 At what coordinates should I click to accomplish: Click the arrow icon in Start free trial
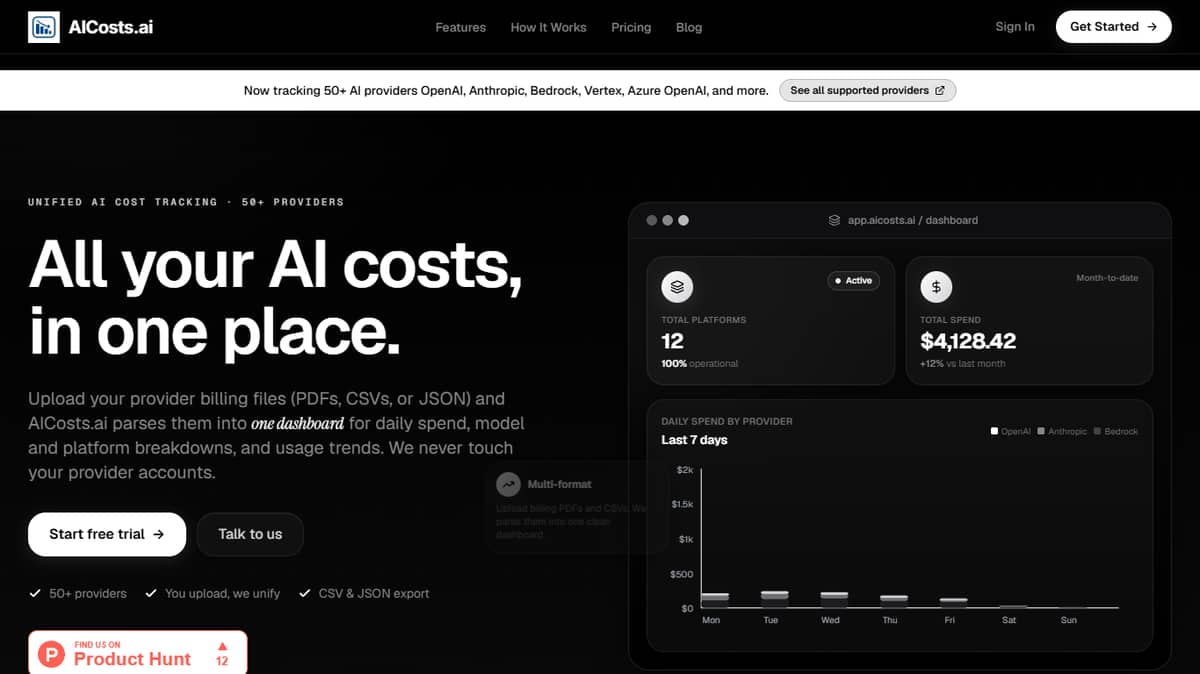point(158,534)
